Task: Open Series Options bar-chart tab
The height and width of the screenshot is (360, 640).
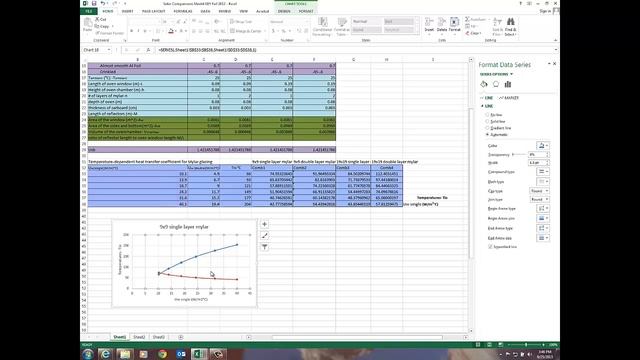Action: click(508, 84)
